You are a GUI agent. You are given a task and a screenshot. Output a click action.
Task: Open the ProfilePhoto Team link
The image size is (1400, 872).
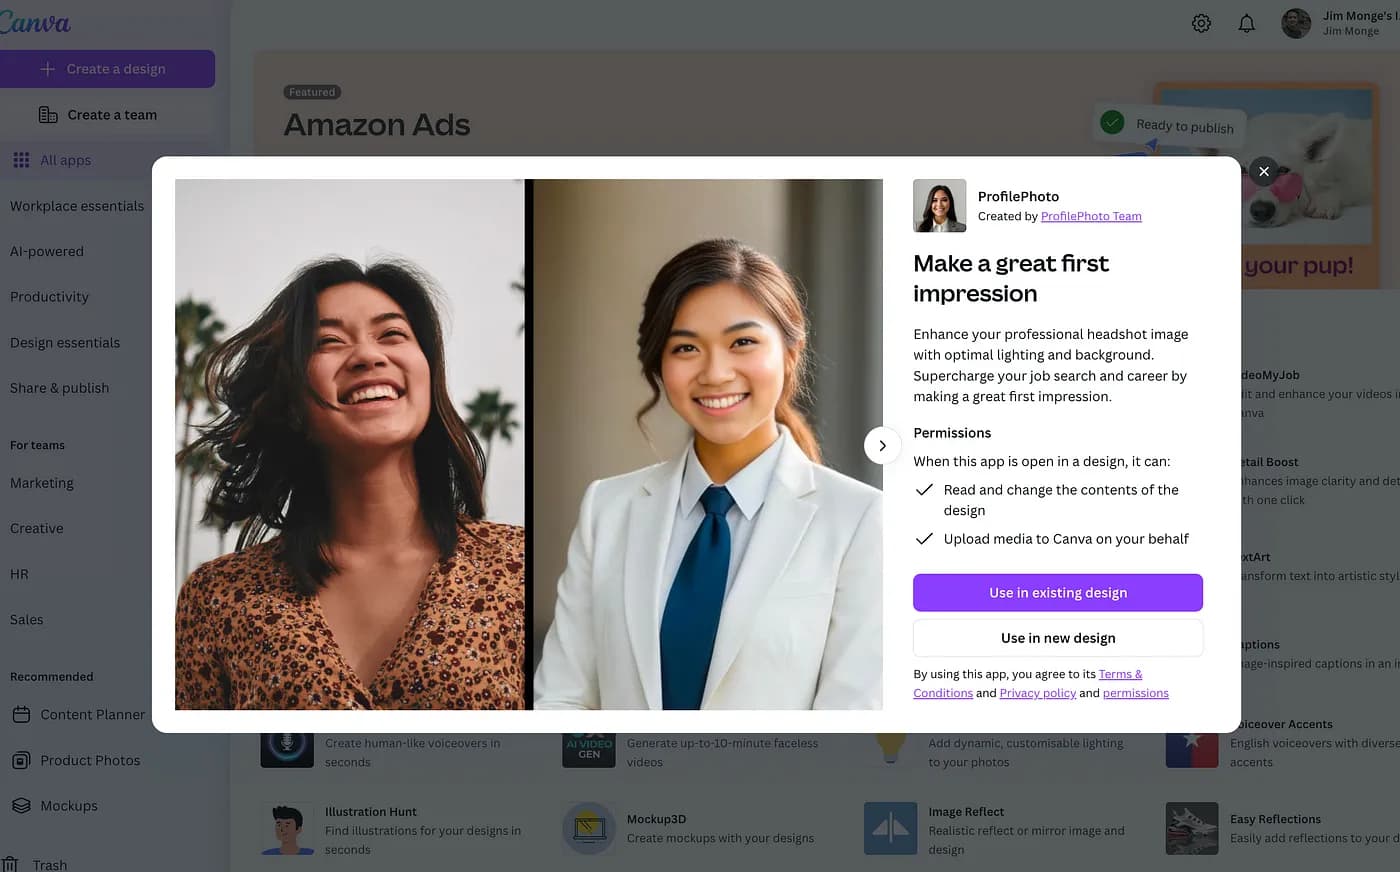1090,216
